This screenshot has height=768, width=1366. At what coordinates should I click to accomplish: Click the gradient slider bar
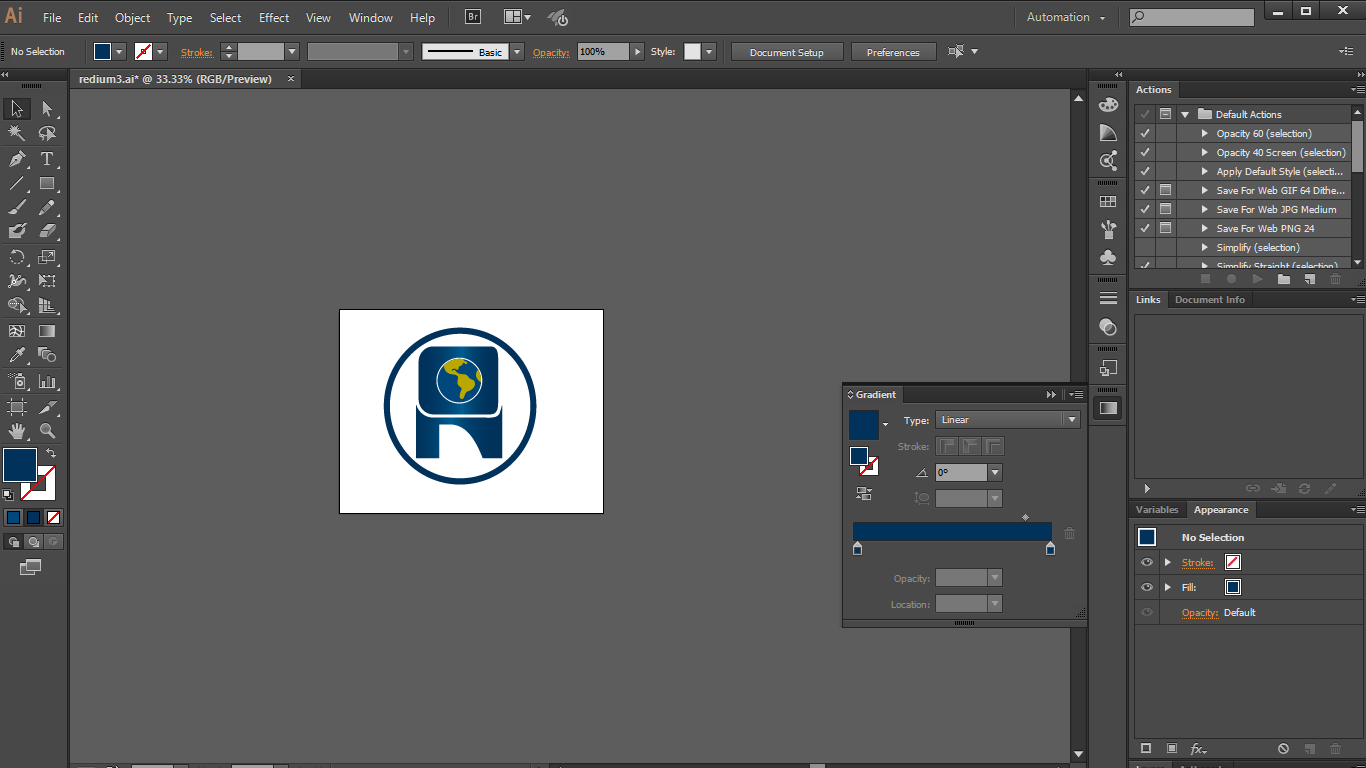tap(952, 532)
